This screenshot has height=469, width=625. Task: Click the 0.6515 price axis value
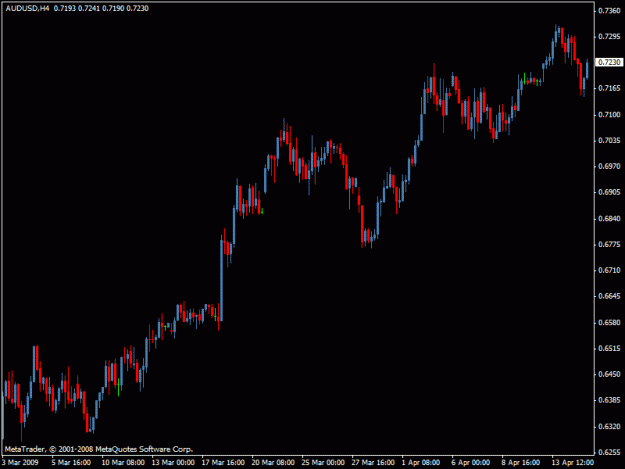click(609, 349)
